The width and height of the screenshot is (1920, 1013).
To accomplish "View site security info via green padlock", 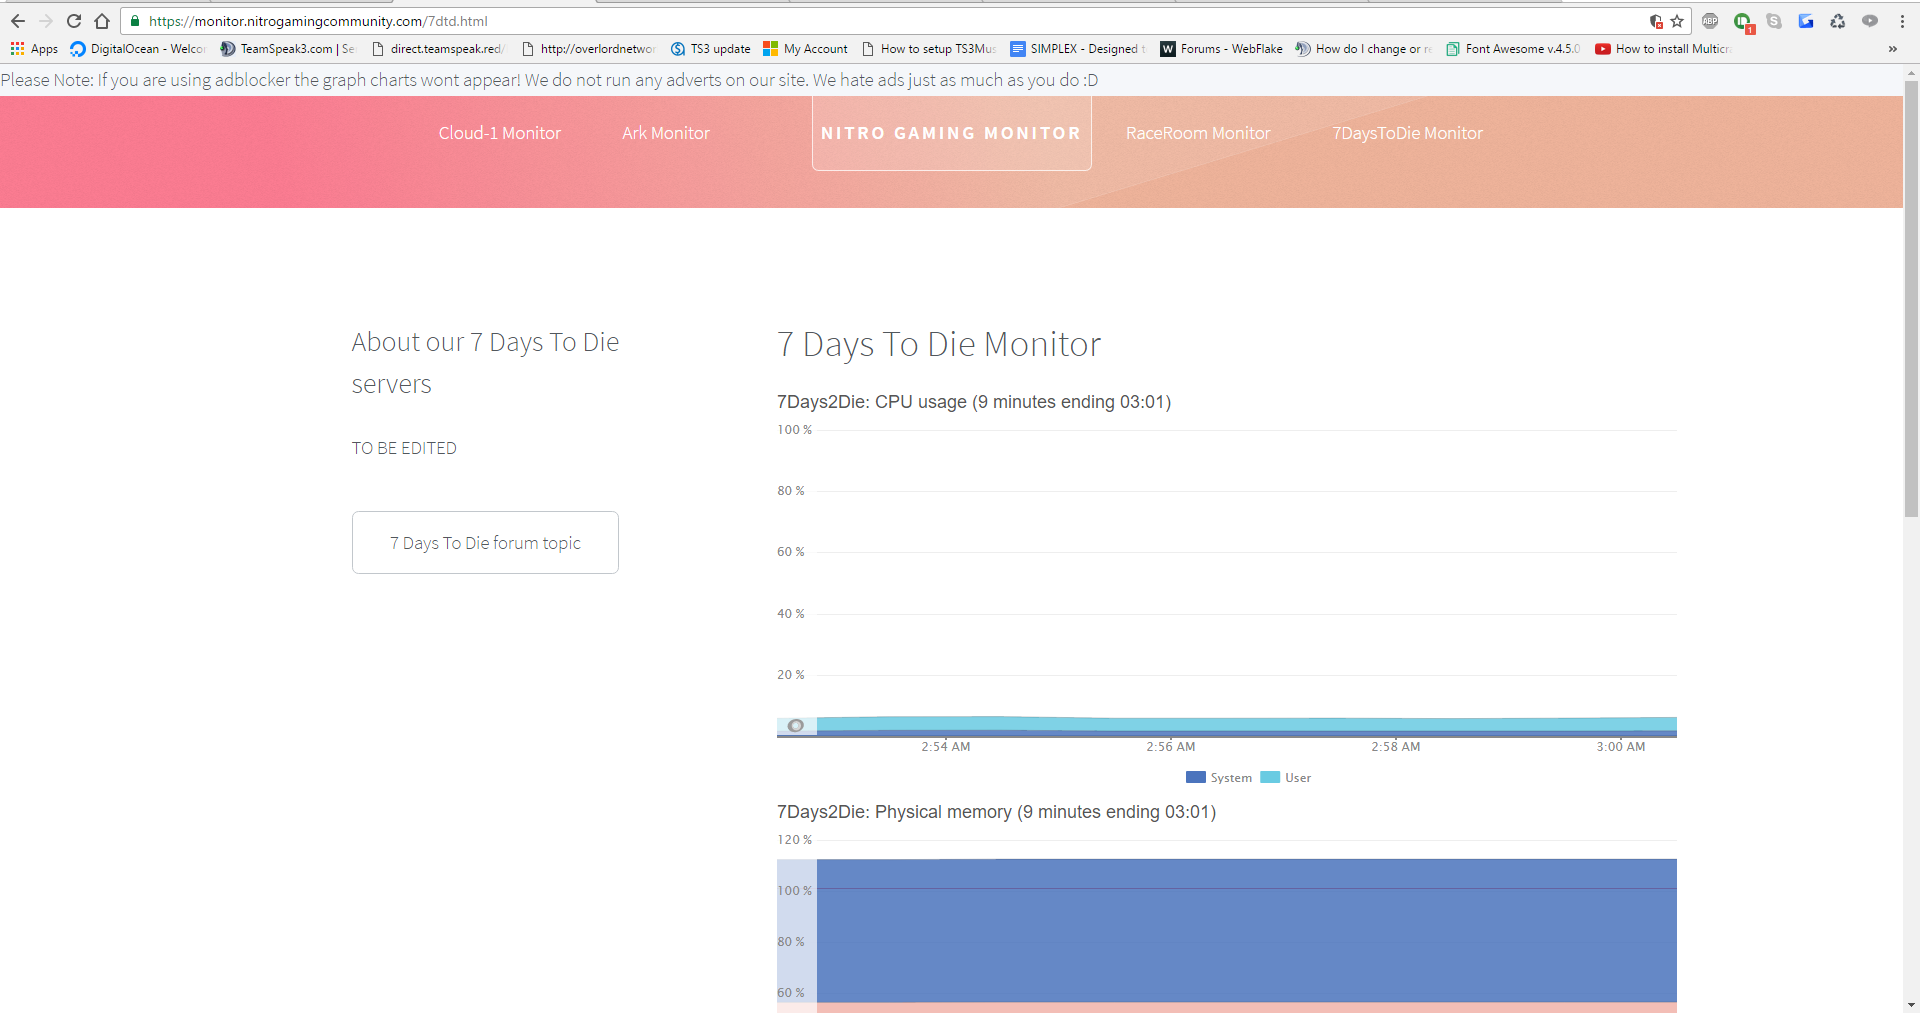I will click(135, 21).
